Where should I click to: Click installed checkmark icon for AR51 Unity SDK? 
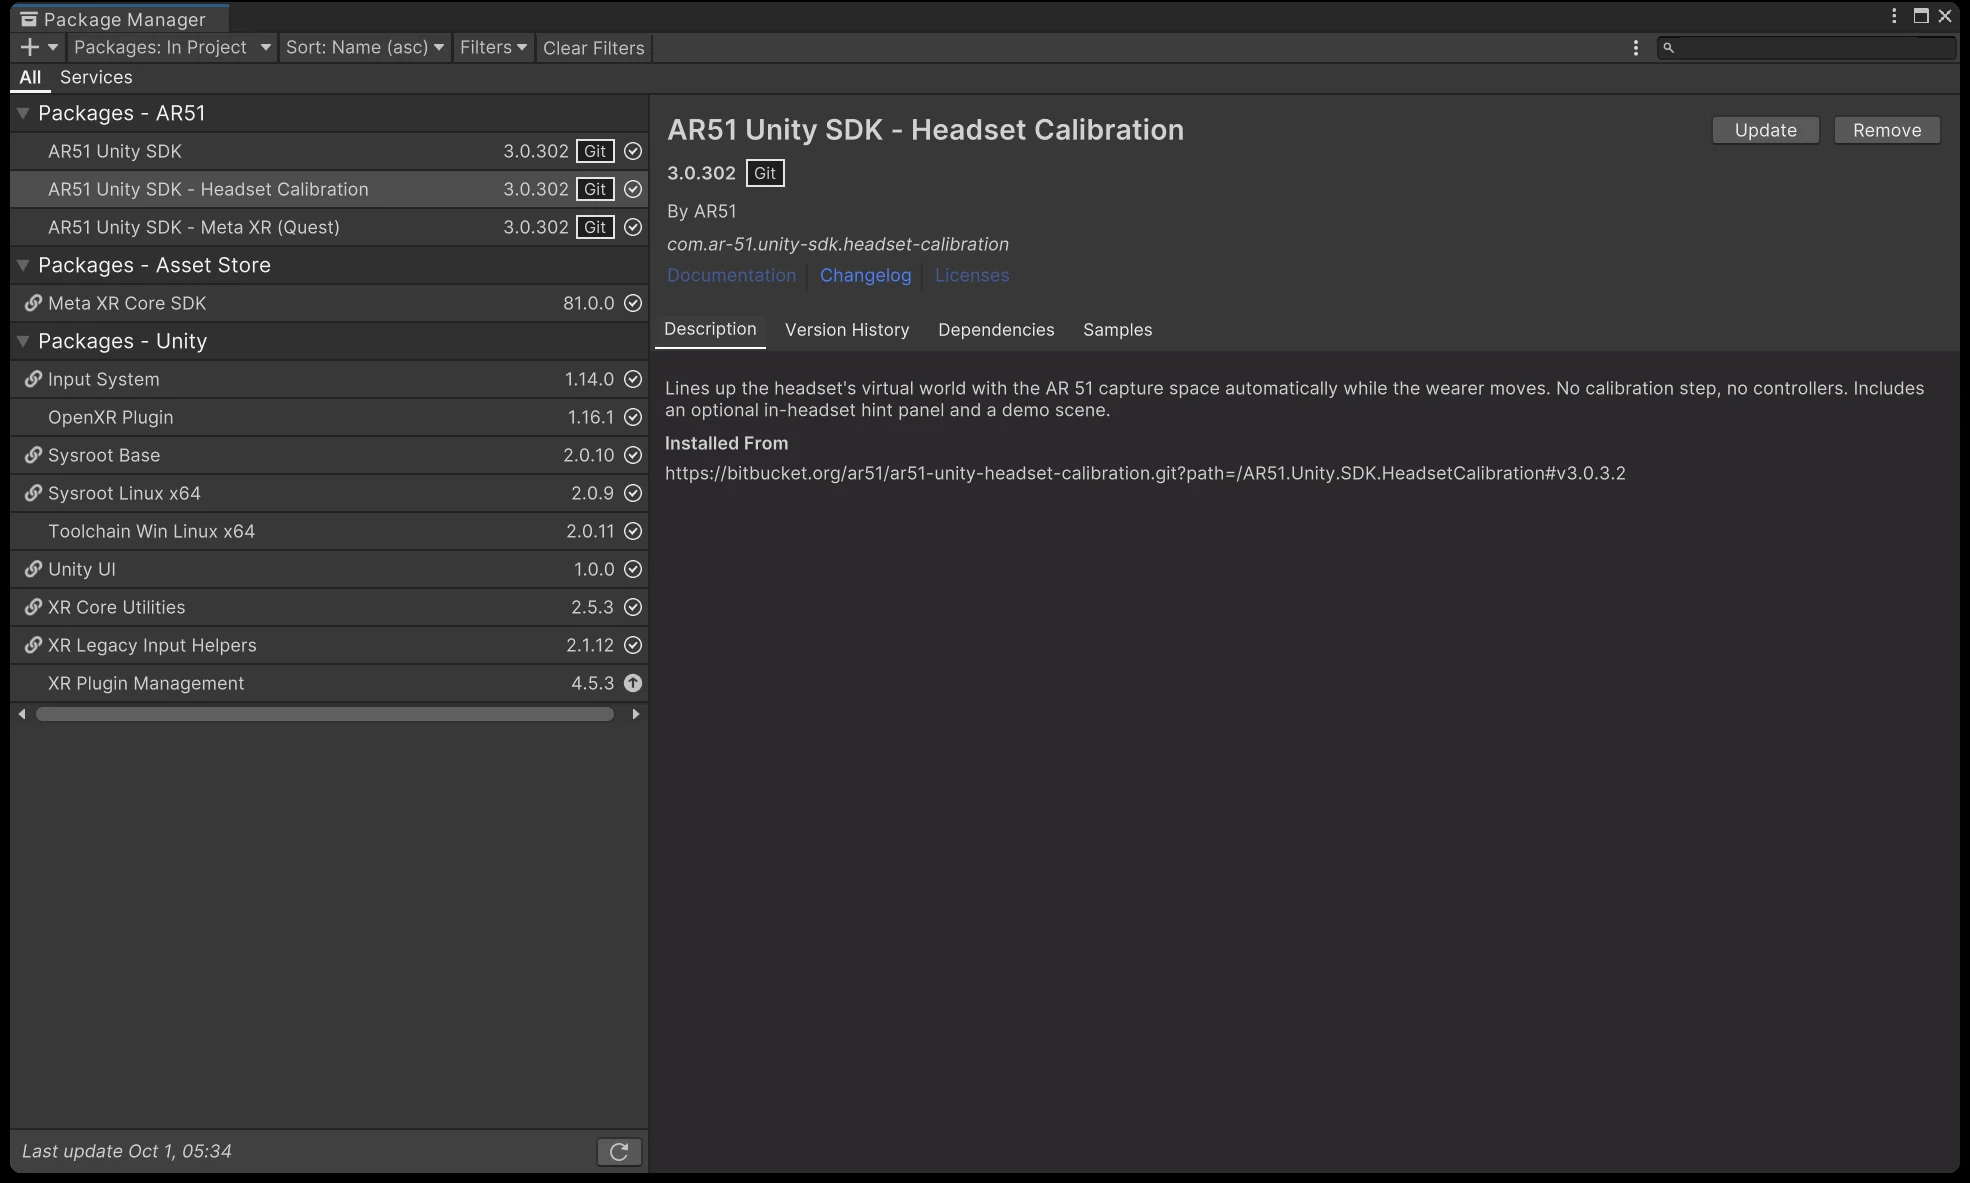pos(633,151)
